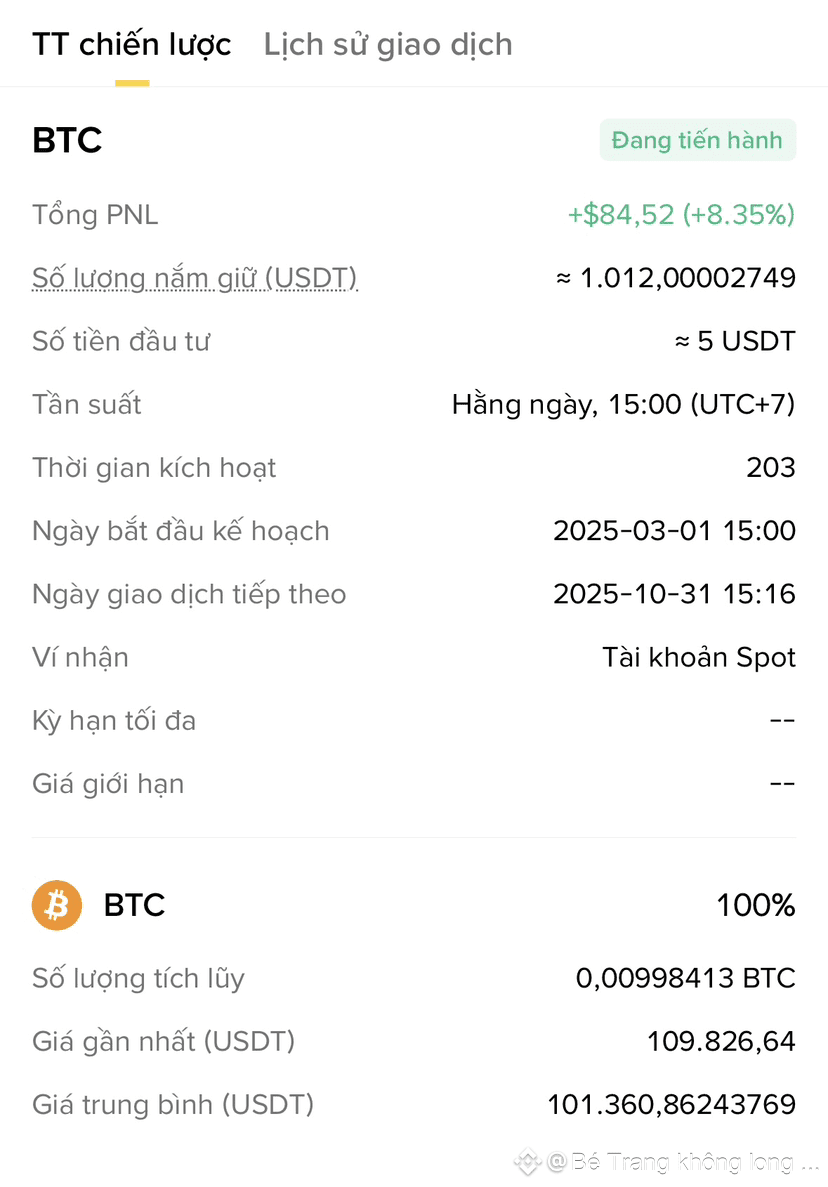This screenshot has height=1187, width=828.
Task: Click the Ngày giao dịch tiếp theo date
Action: tap(674, 594)
